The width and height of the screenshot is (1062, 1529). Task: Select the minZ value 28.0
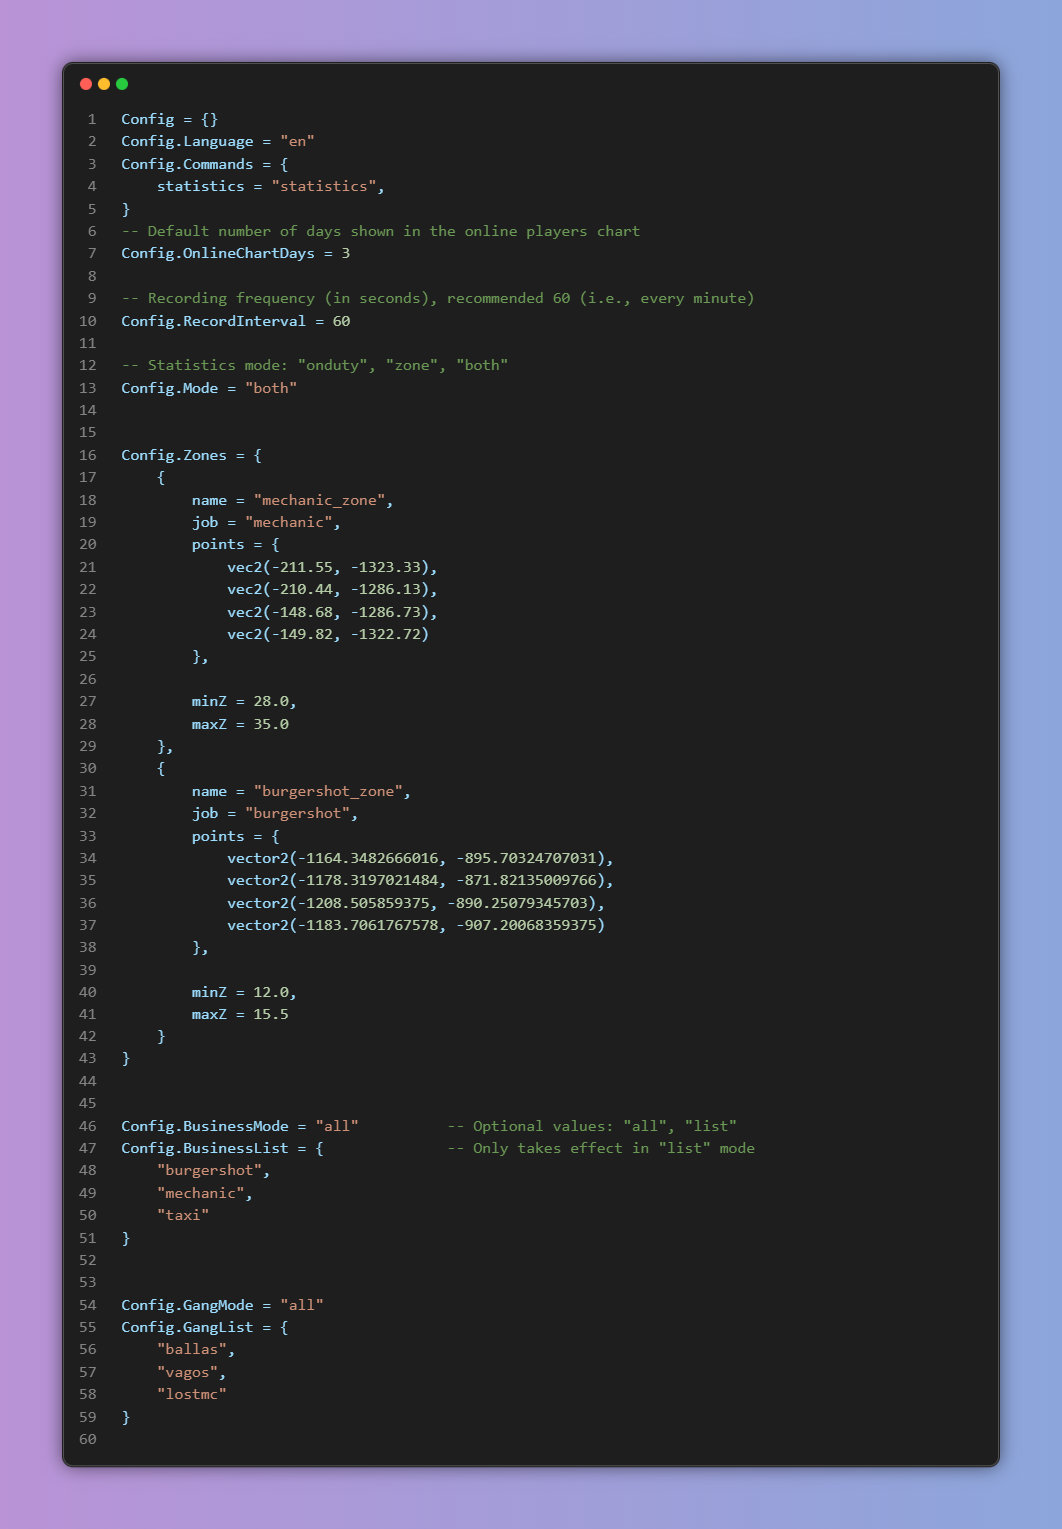tap(271, 701)
